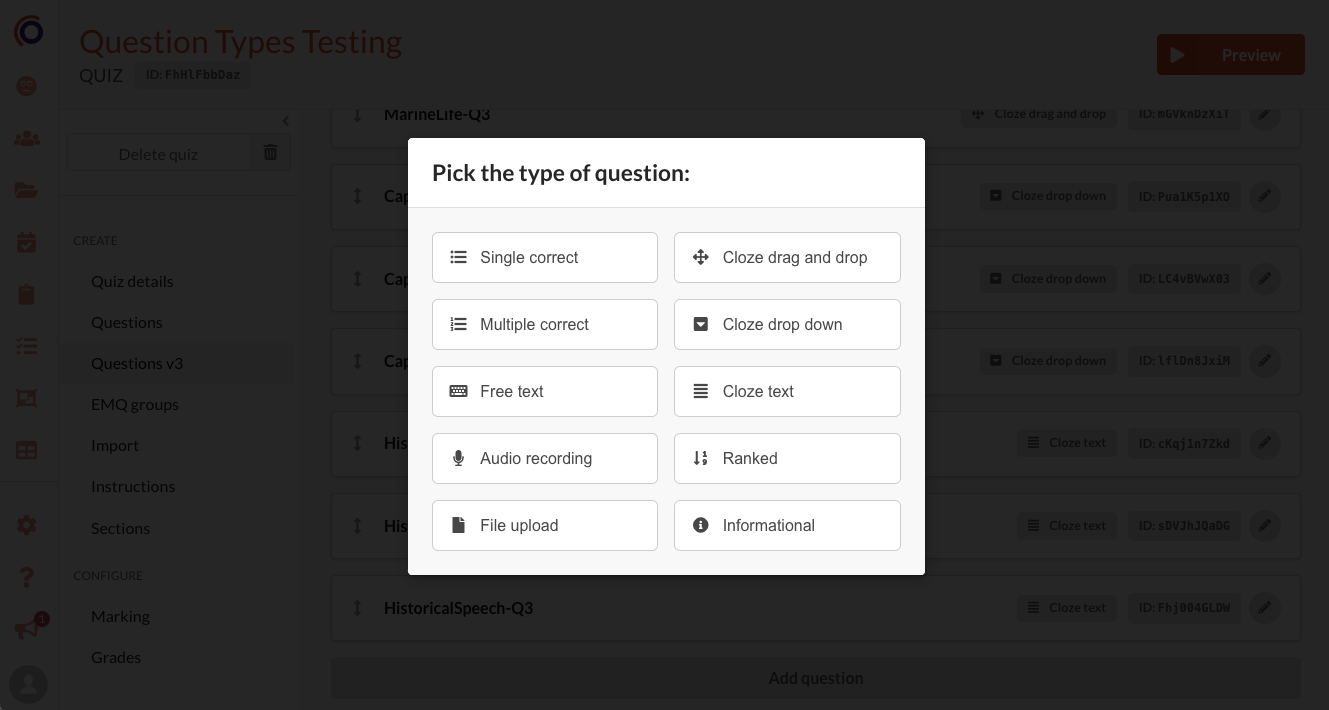Pick the Cloze drag and drop type
Screen dimensions: 1329x710
point(787,257)
